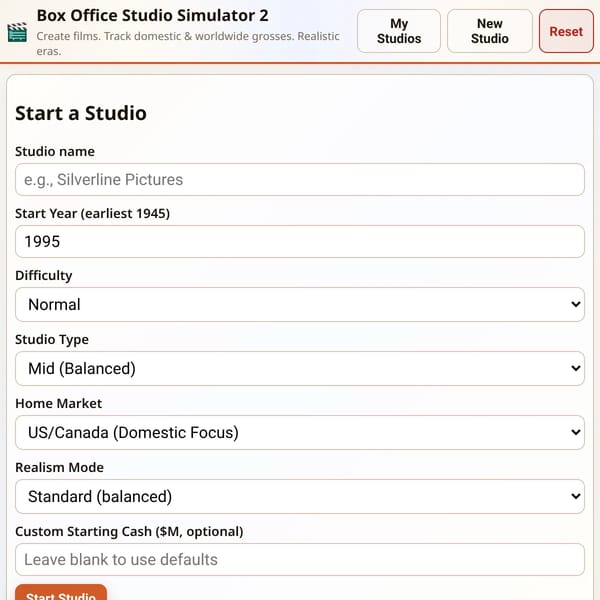
Task: Open the My Studios tab
Action: [399, 31]
